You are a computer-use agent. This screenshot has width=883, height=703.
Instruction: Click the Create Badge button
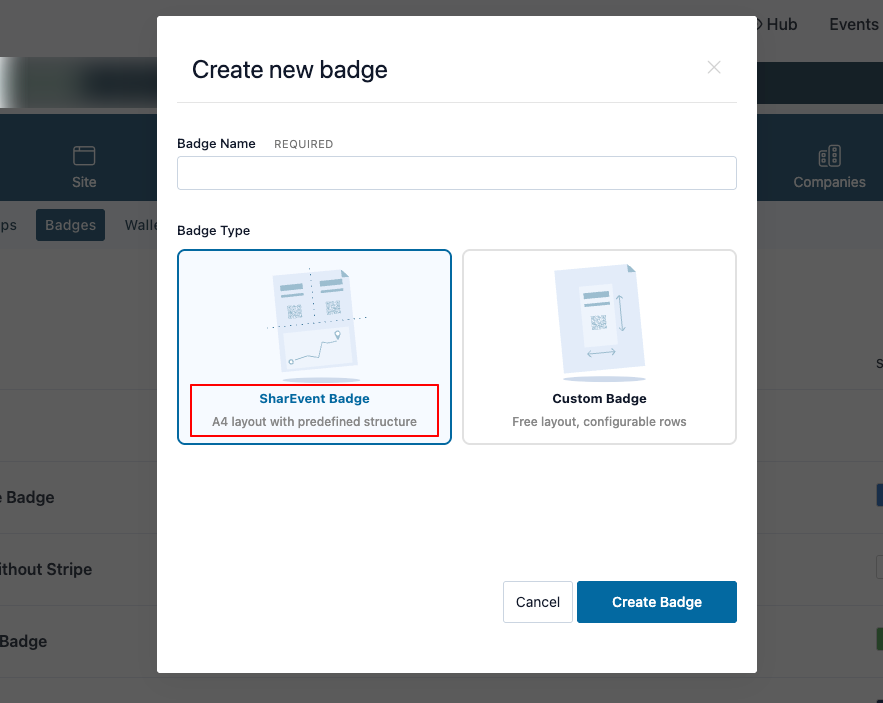(x=657, y=602)
